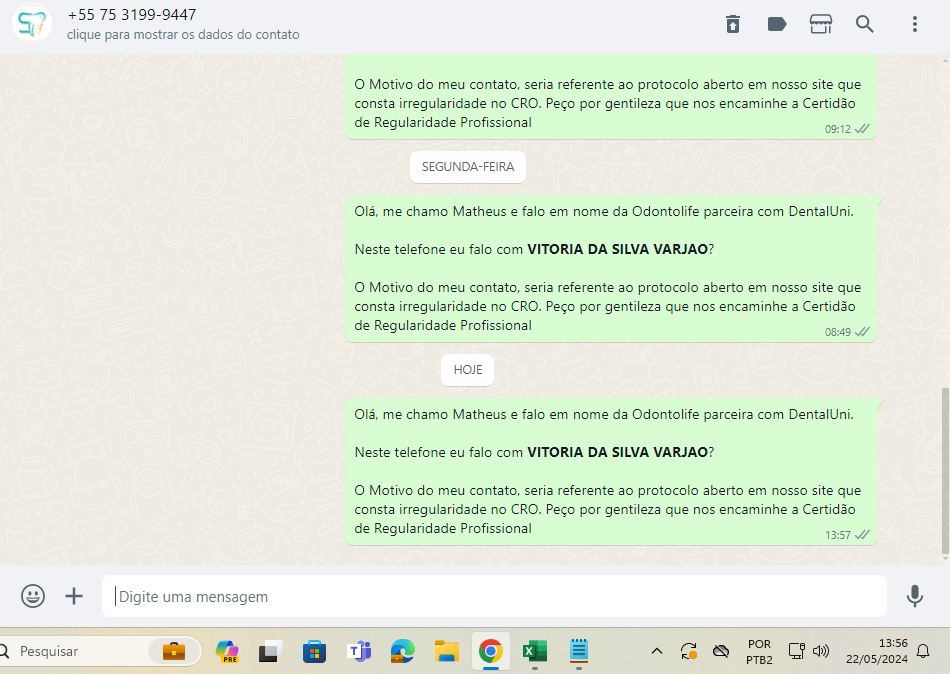This screenshot has width=950, height=674.
Task: Click the OneDrive cloud tray icon
Action: [x=721, y=652]
